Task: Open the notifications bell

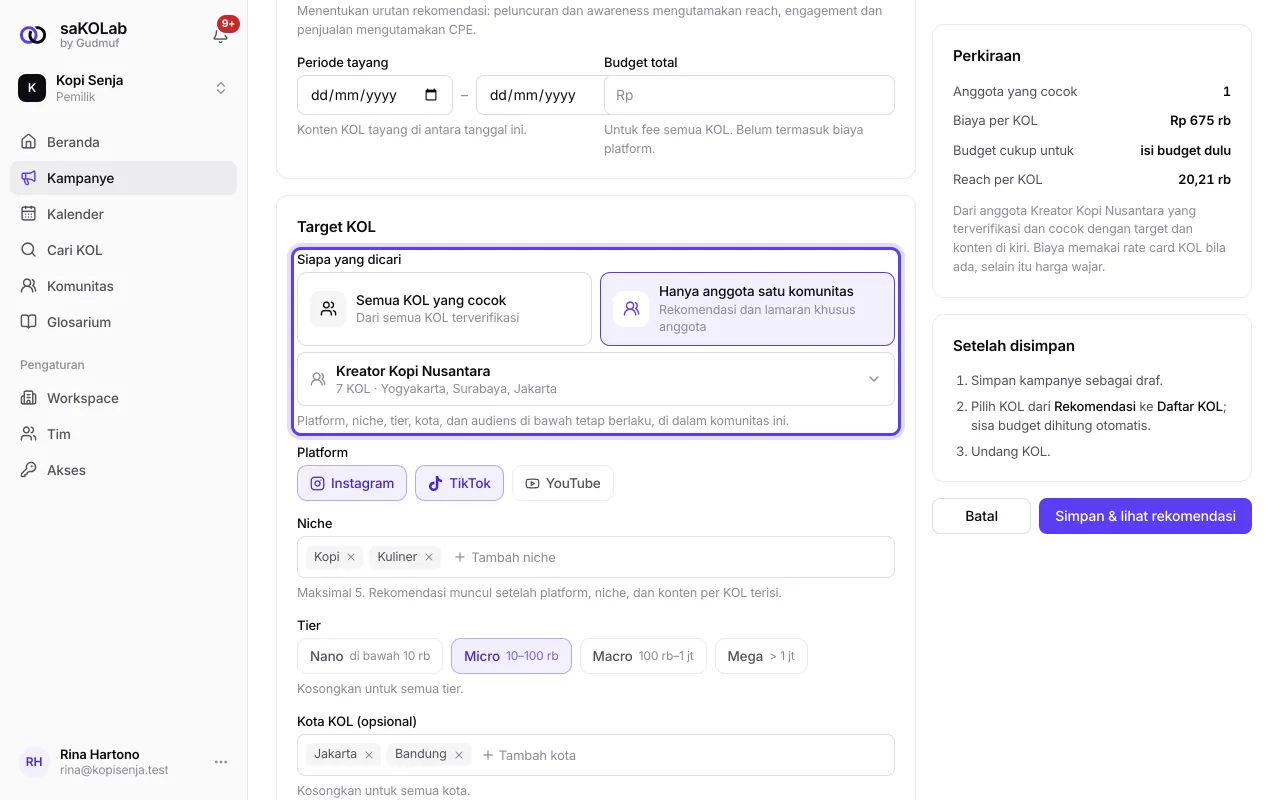Action: [x=221, y=35]
